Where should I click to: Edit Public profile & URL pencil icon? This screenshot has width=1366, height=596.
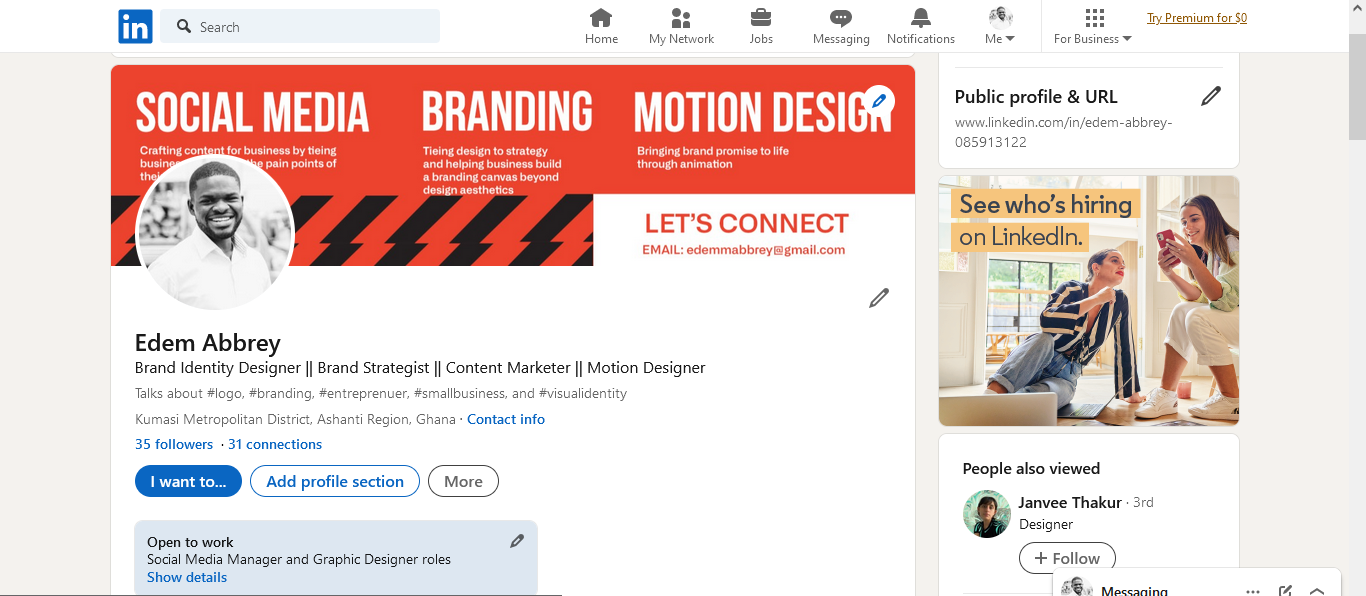(x=1211, y=96)
